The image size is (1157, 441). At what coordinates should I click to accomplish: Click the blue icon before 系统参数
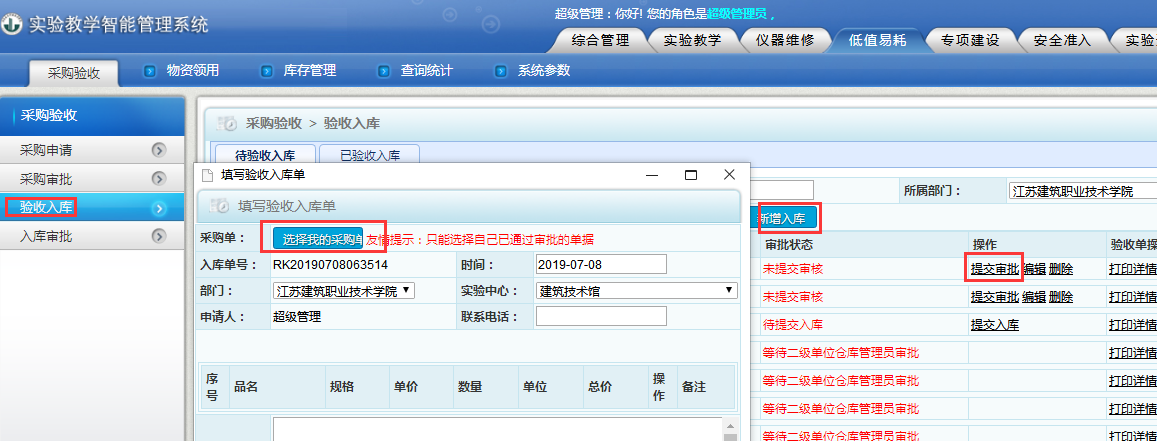tap(501, 72)
